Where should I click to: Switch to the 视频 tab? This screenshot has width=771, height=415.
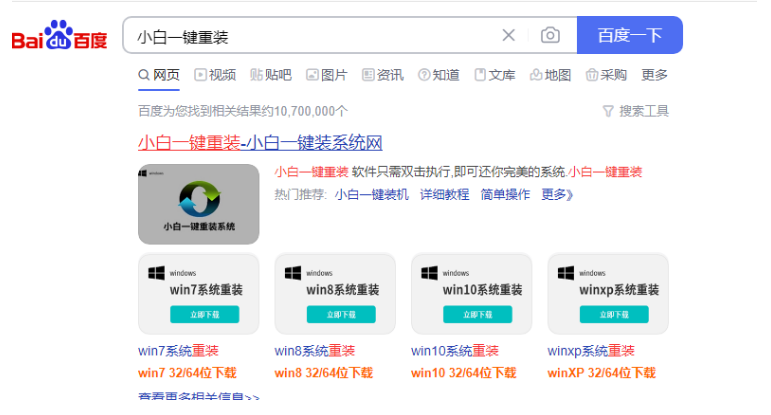(215, 75)
